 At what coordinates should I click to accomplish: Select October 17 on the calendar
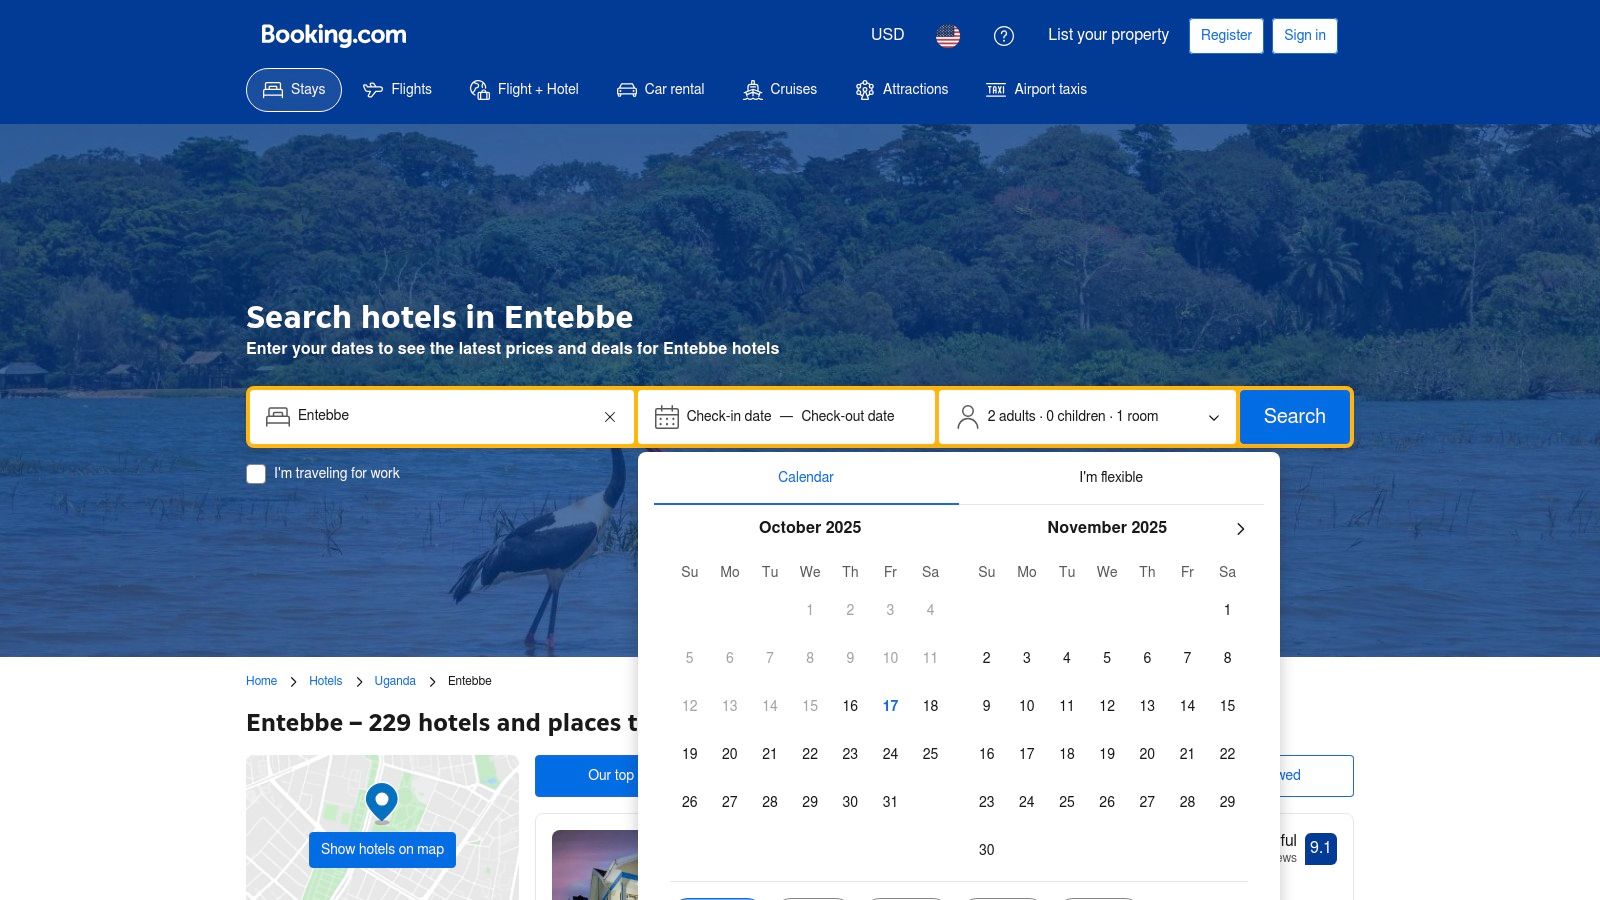click(890, 705)
